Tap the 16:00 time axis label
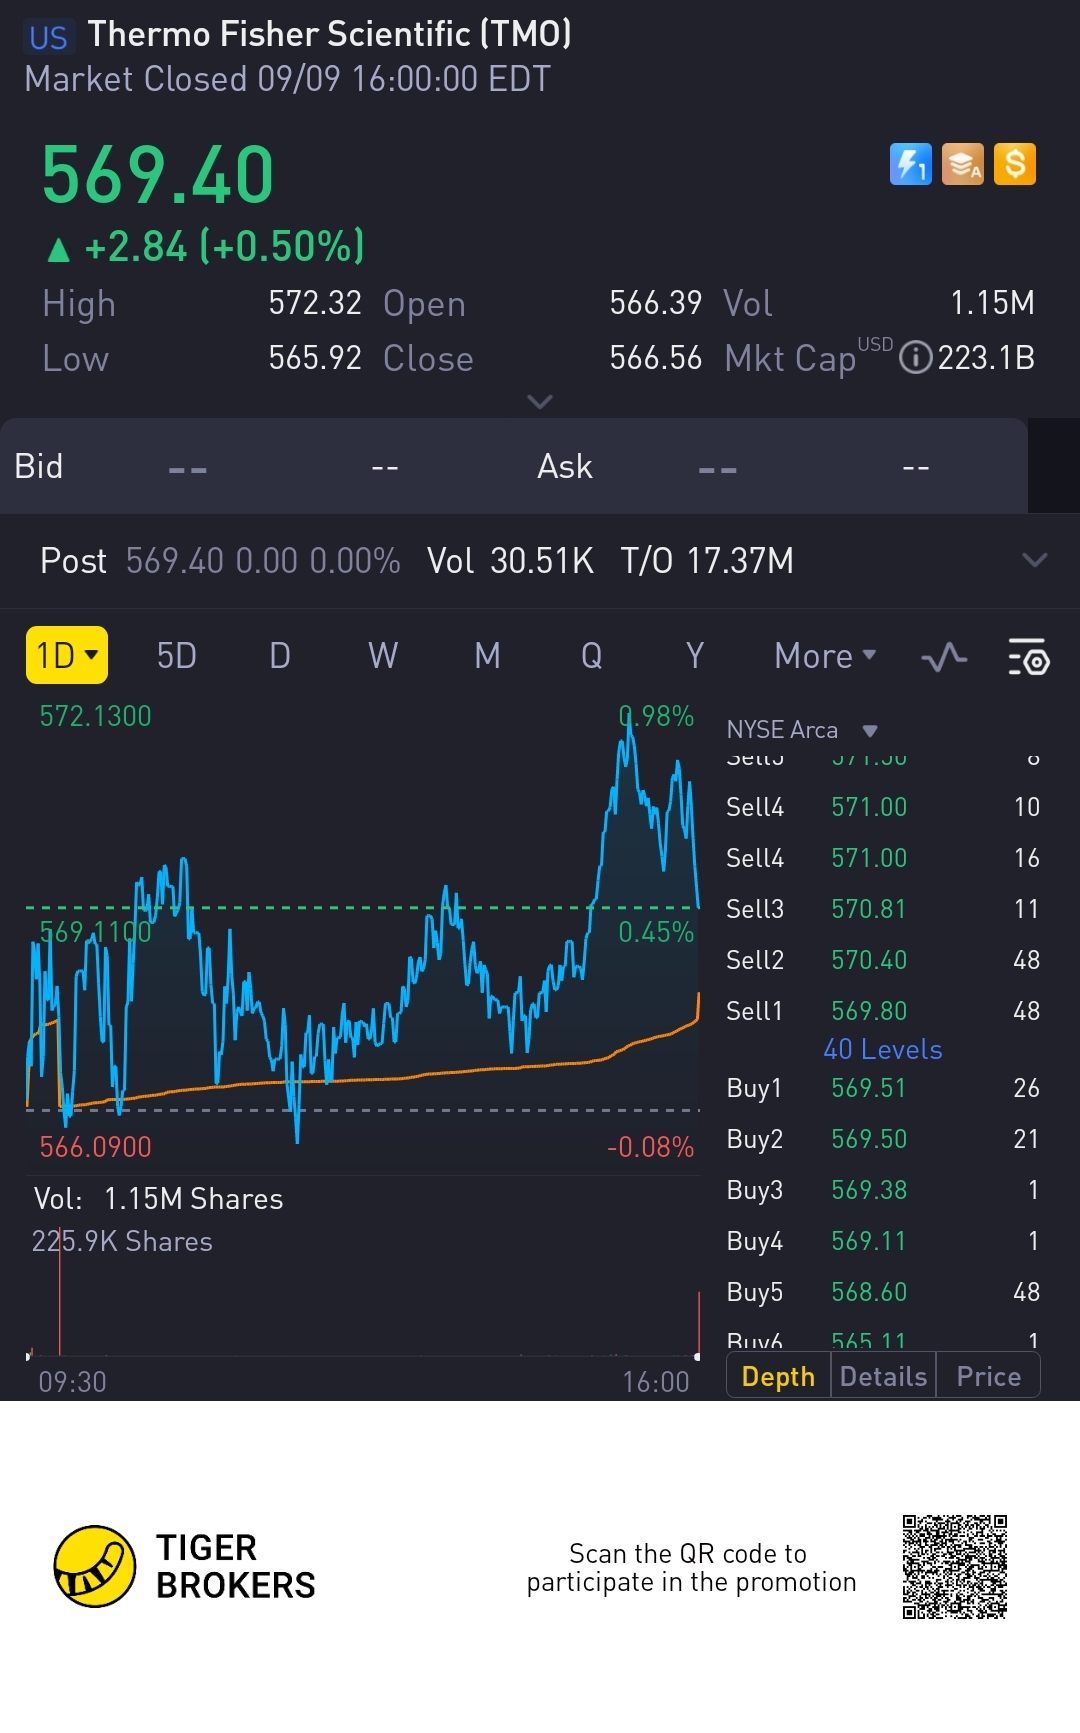 click(656, 1382)
